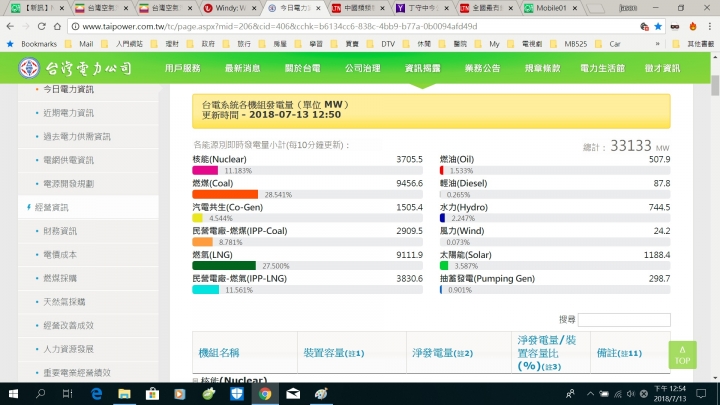Image resolution: width=720 pixels, height=405 pixels.
Task: Open the 用戶服務 navigation menu
Action: [x=183, y=68]
